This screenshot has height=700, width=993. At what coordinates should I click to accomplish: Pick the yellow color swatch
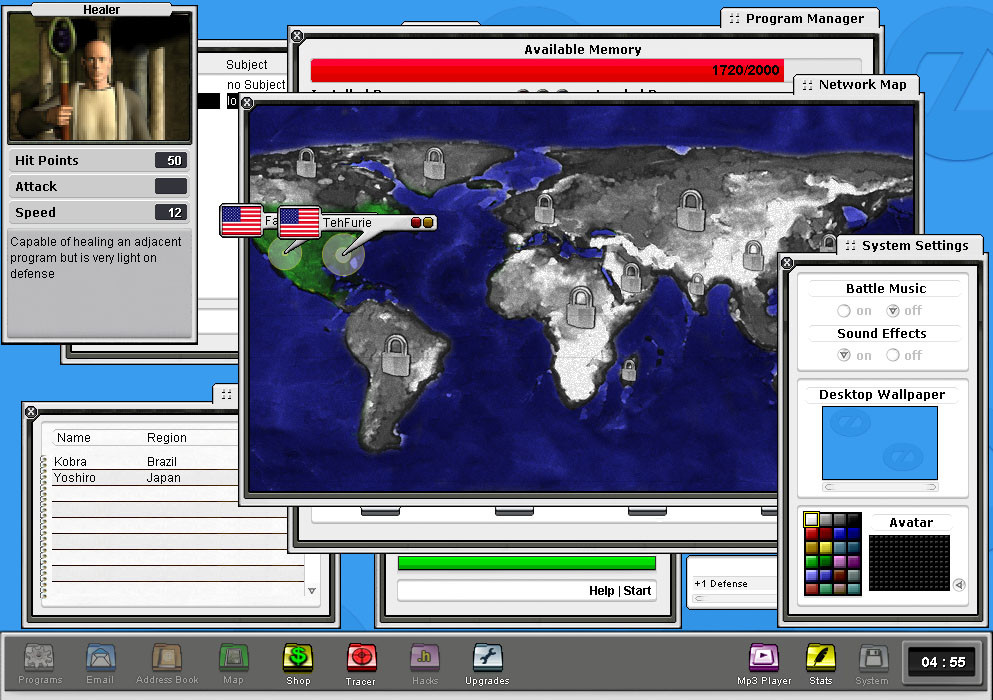tap(826, 548)
